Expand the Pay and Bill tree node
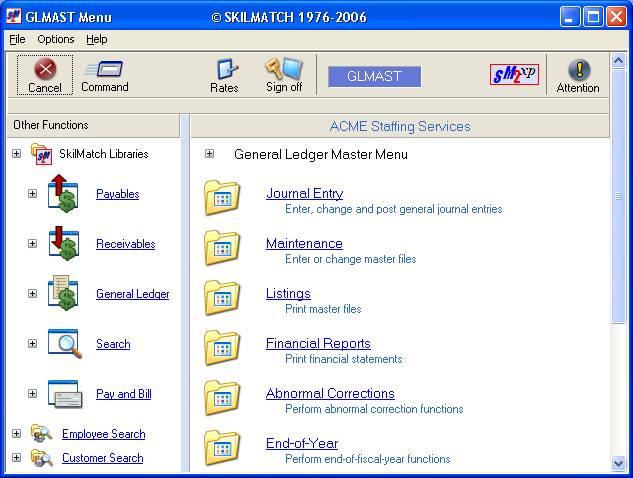This screenshot has width=633, height=478. point(32,394)
